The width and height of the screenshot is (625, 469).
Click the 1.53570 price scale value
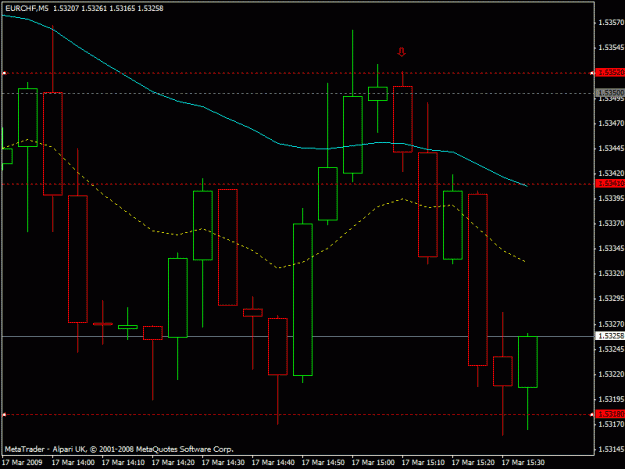pos(611,22)
